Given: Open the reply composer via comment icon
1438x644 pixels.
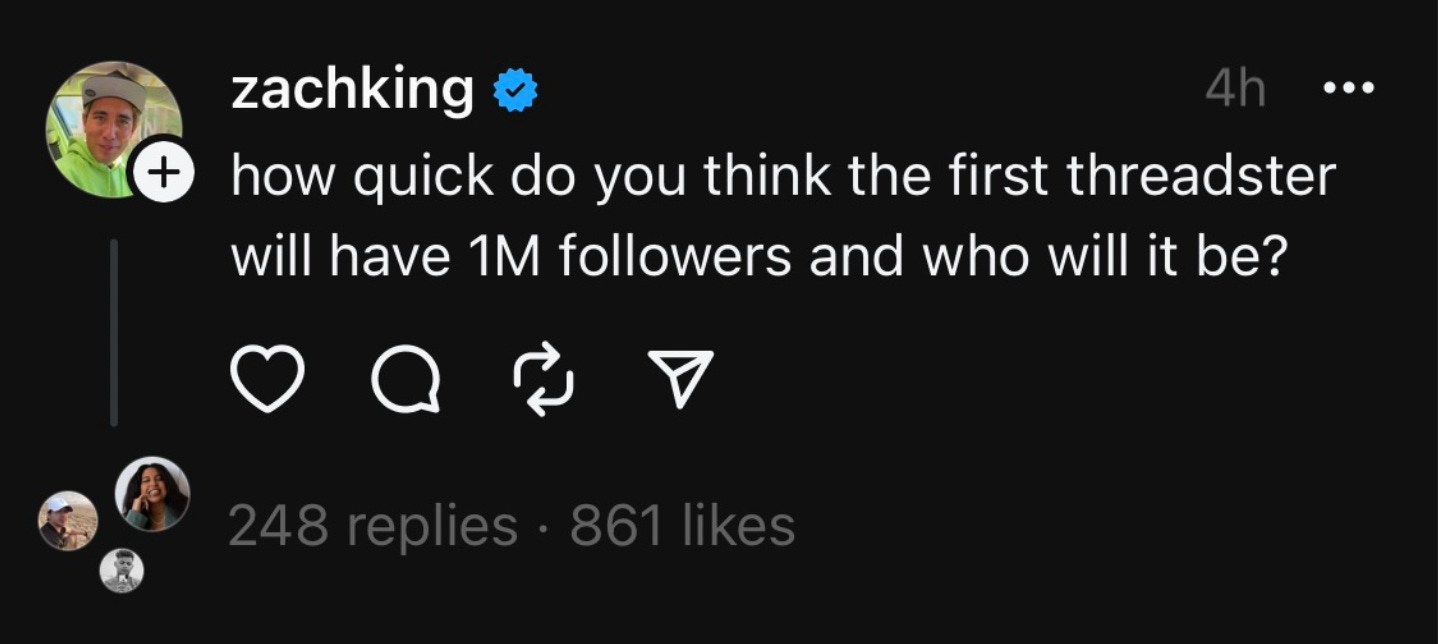Looking at the screenshot, I should coord(408,378).
